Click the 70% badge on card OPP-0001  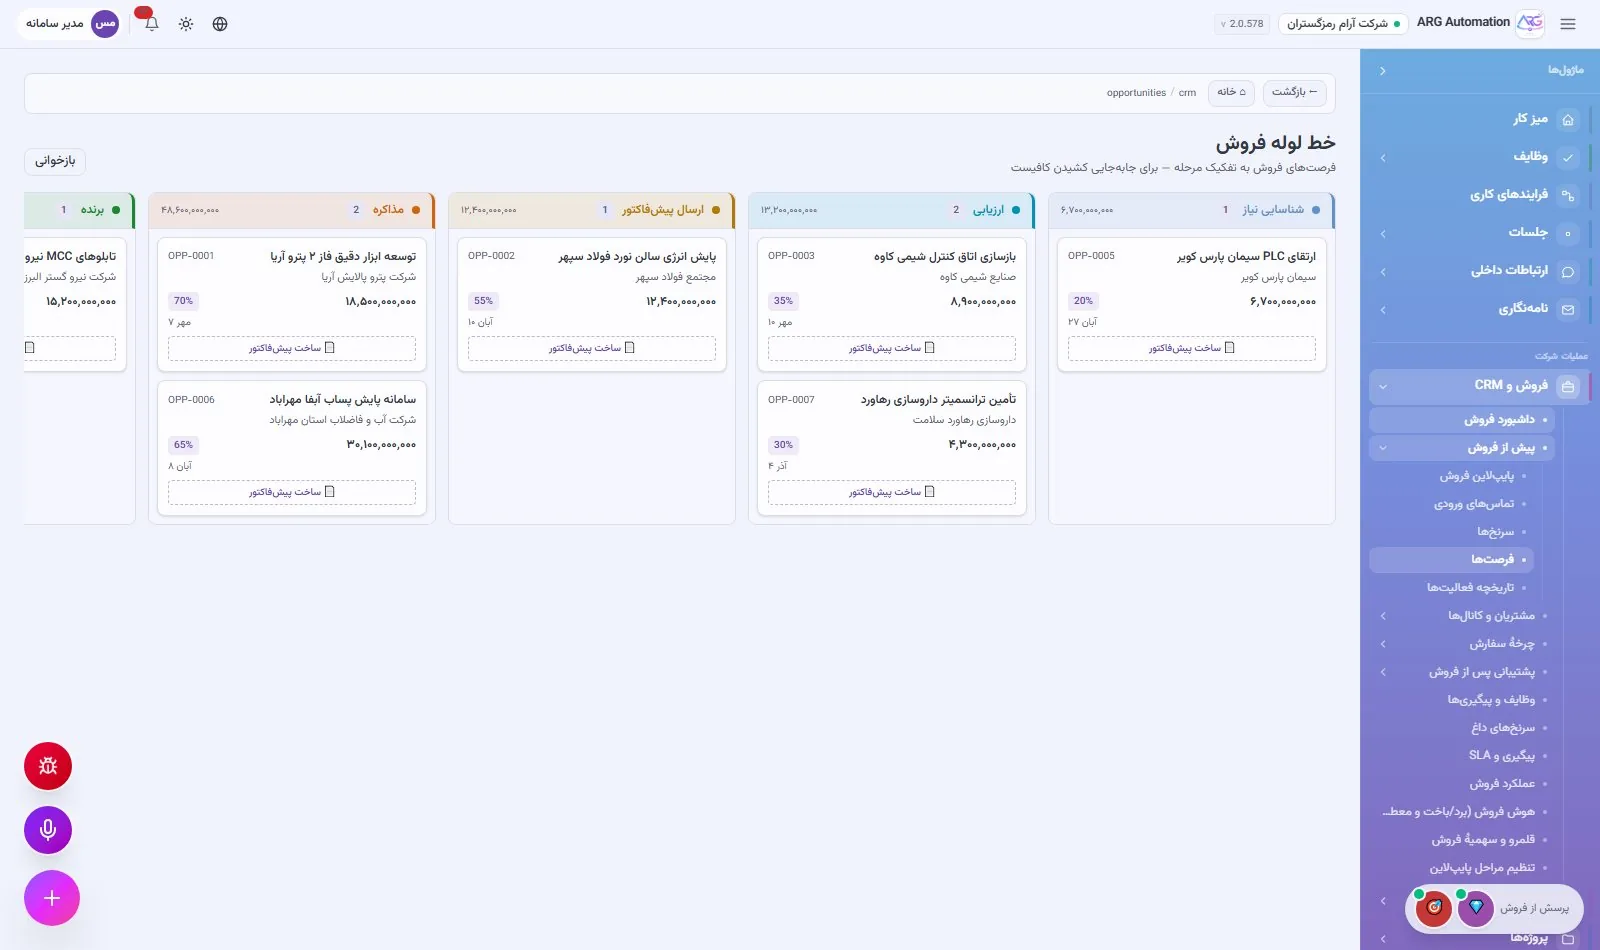[x=183, y=301]
